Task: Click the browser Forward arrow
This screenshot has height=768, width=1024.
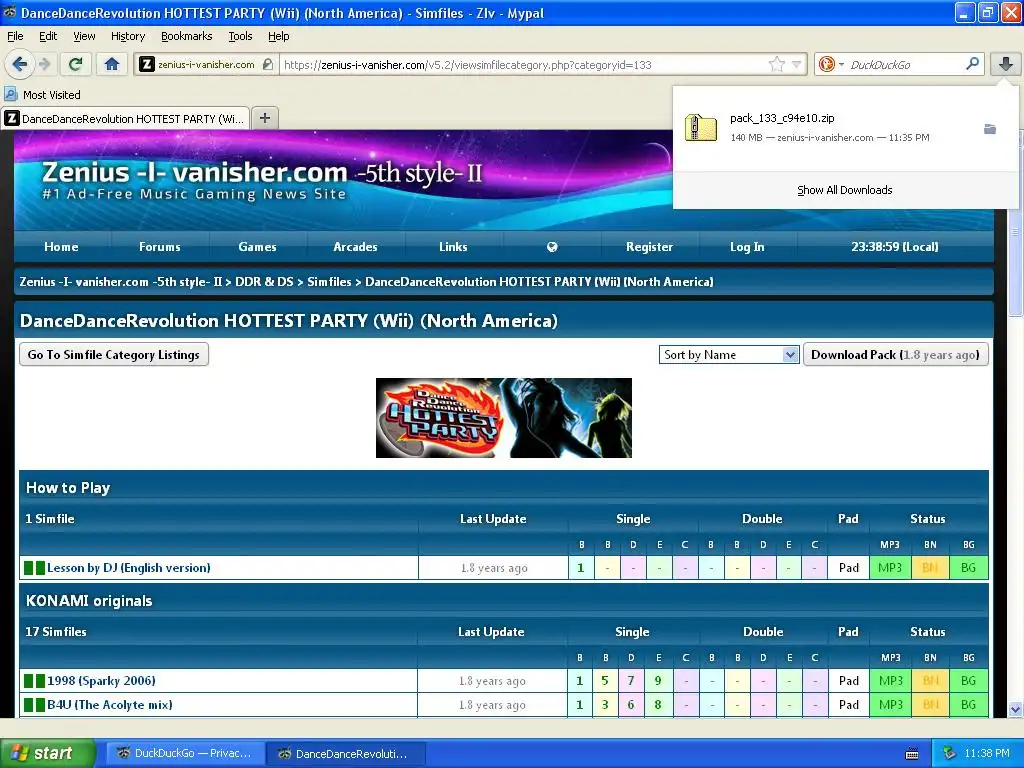Action: click(x=44, y=64)
